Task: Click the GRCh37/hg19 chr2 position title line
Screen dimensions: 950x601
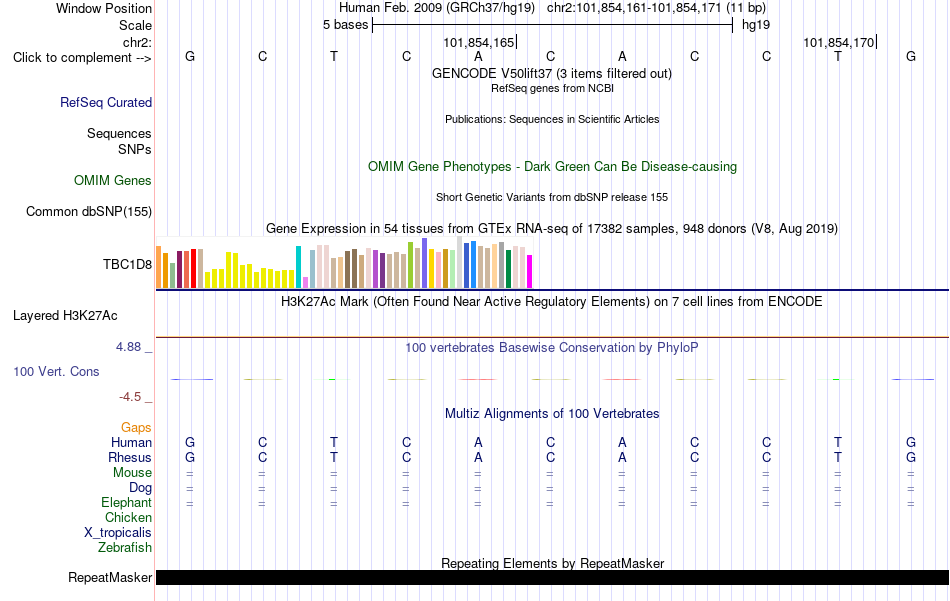Action: click(552, 8)
